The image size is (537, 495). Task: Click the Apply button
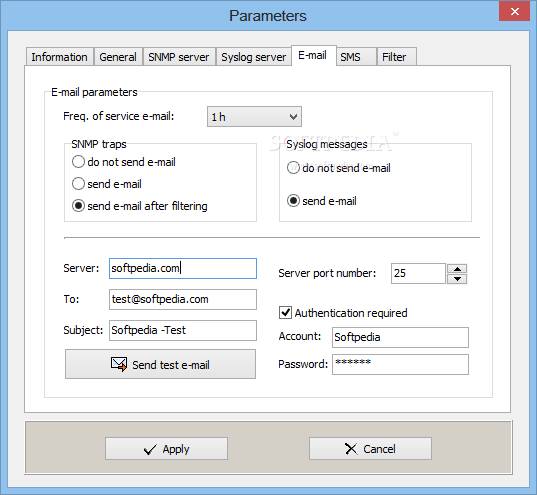coord(166,448)
